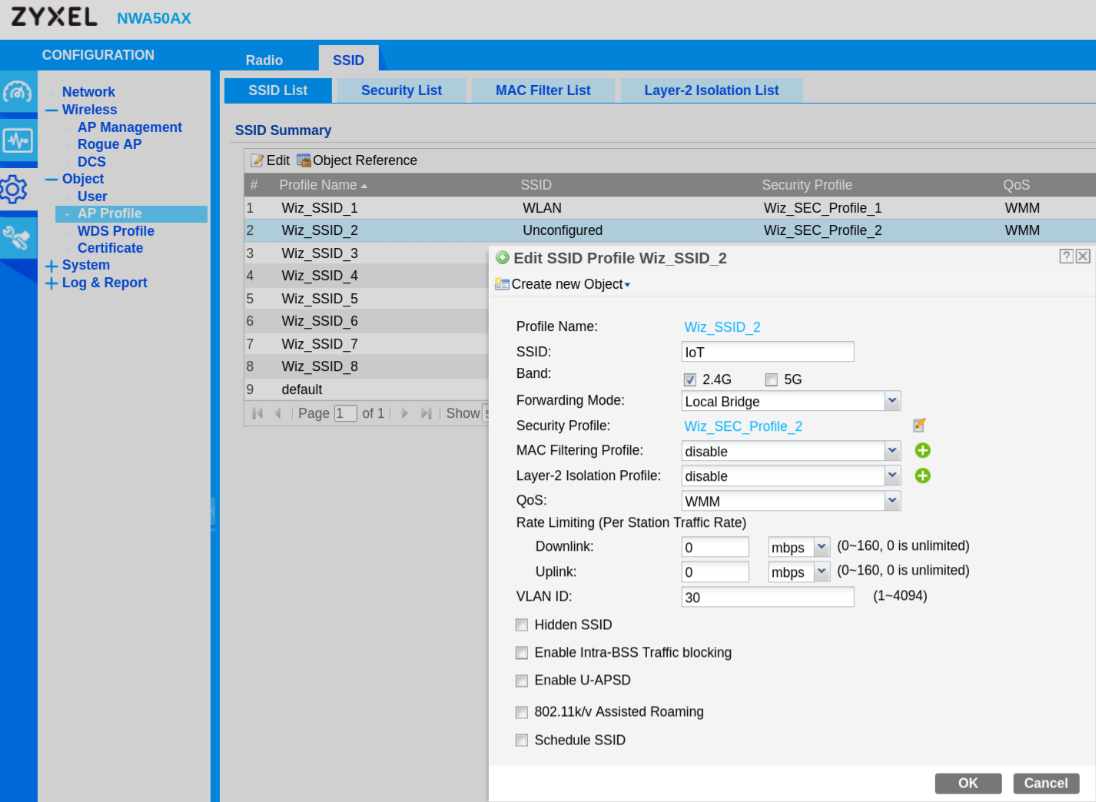Open the Configuration gear sidebar icon
This screenshot has height=802, width=1096.
point(15,189)
